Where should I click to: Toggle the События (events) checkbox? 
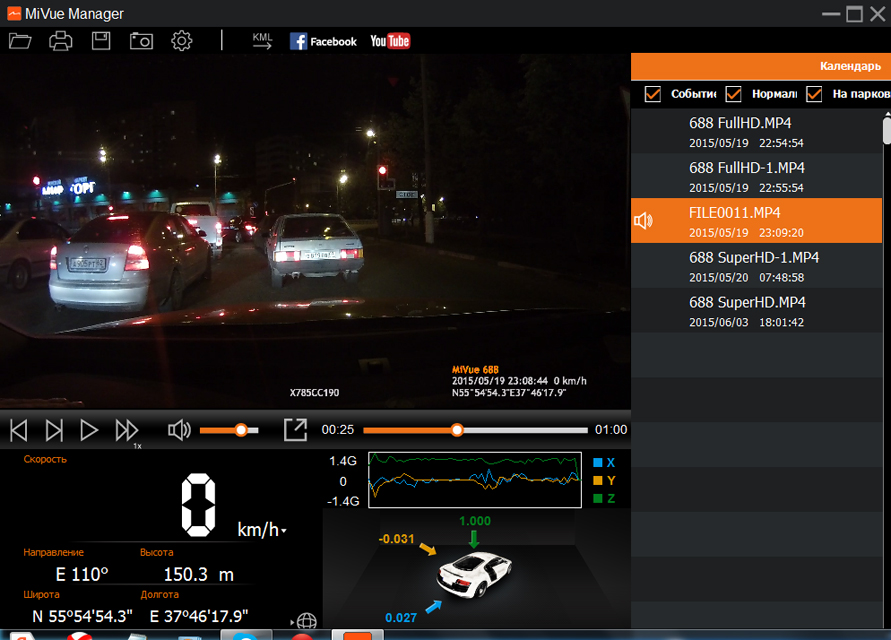[x=653, y=94]
